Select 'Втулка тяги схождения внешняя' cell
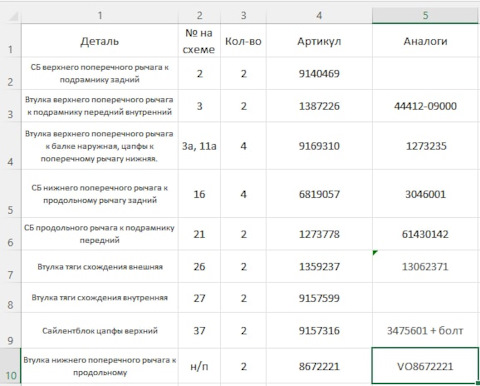The image size is (480, 386). point(100,267)
